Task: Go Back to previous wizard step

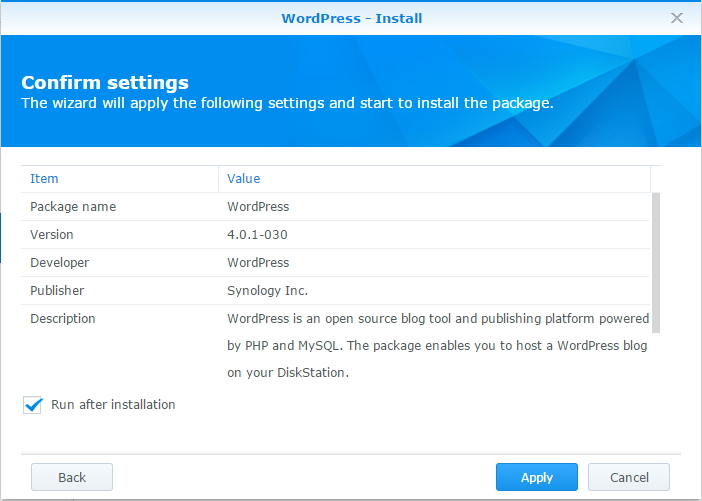Action: [x=72, y=477]
